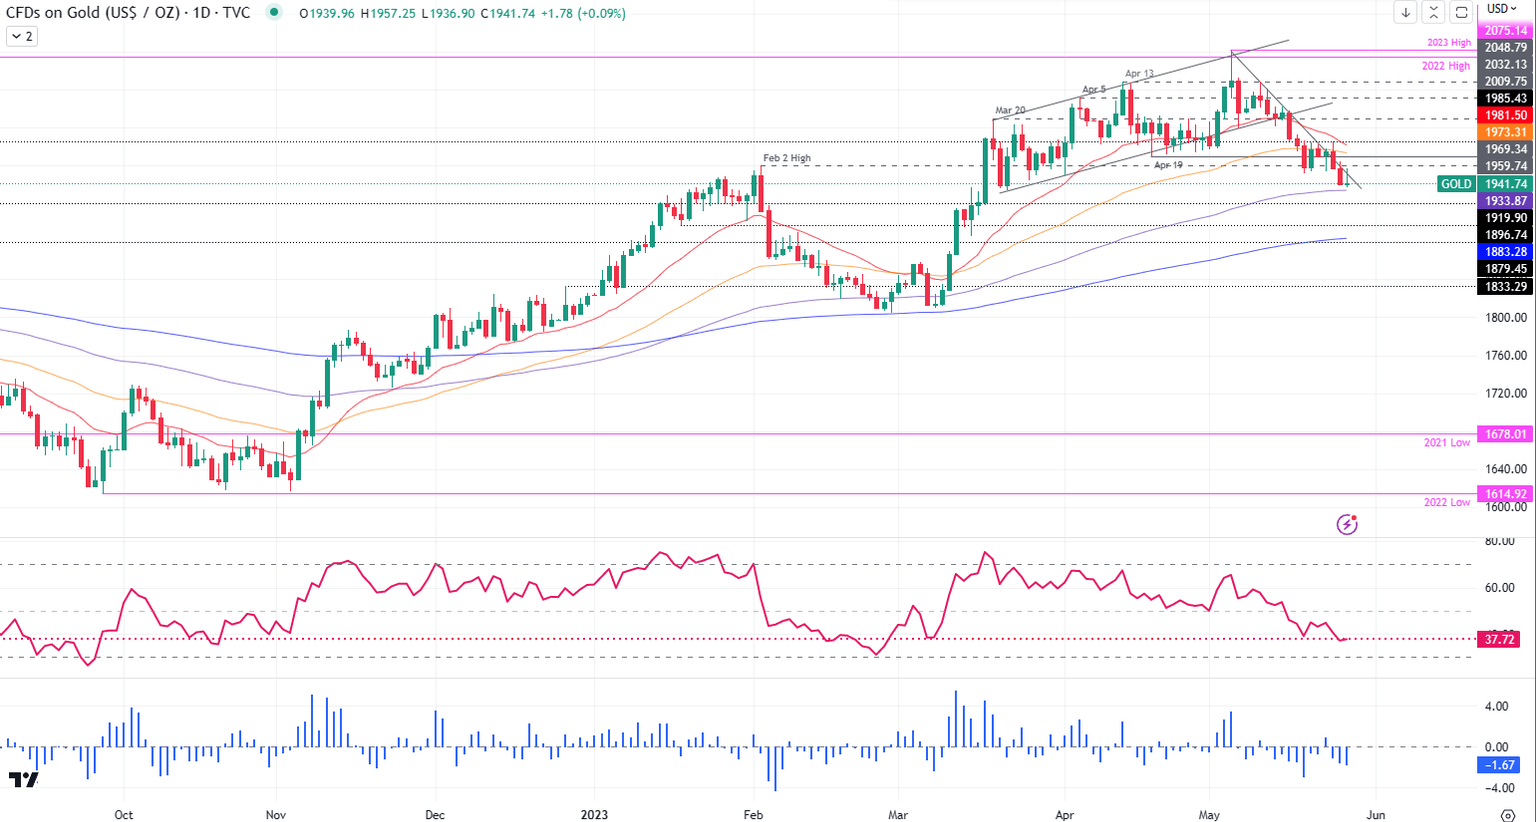Click the auto-fit chart scale icon
1536x822 pixels.
tap(1434, 12)
